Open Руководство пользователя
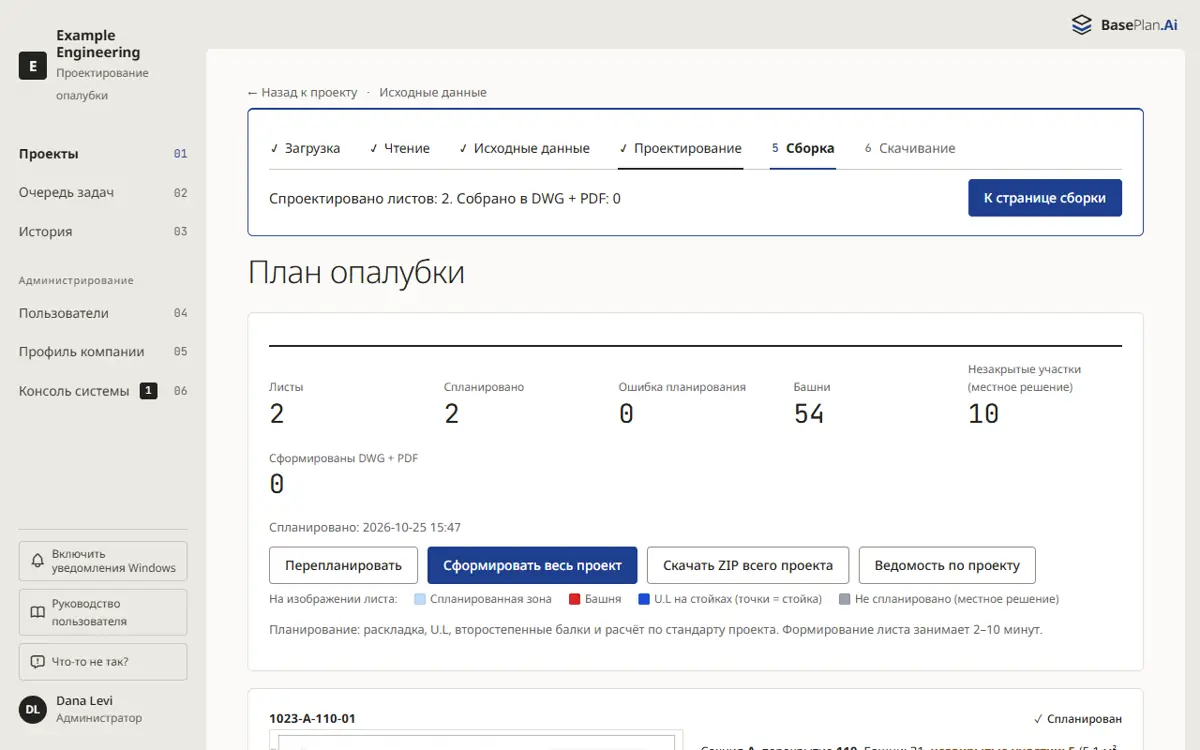1200x750 pixels. pyautogui.click(x=103, y=612)
